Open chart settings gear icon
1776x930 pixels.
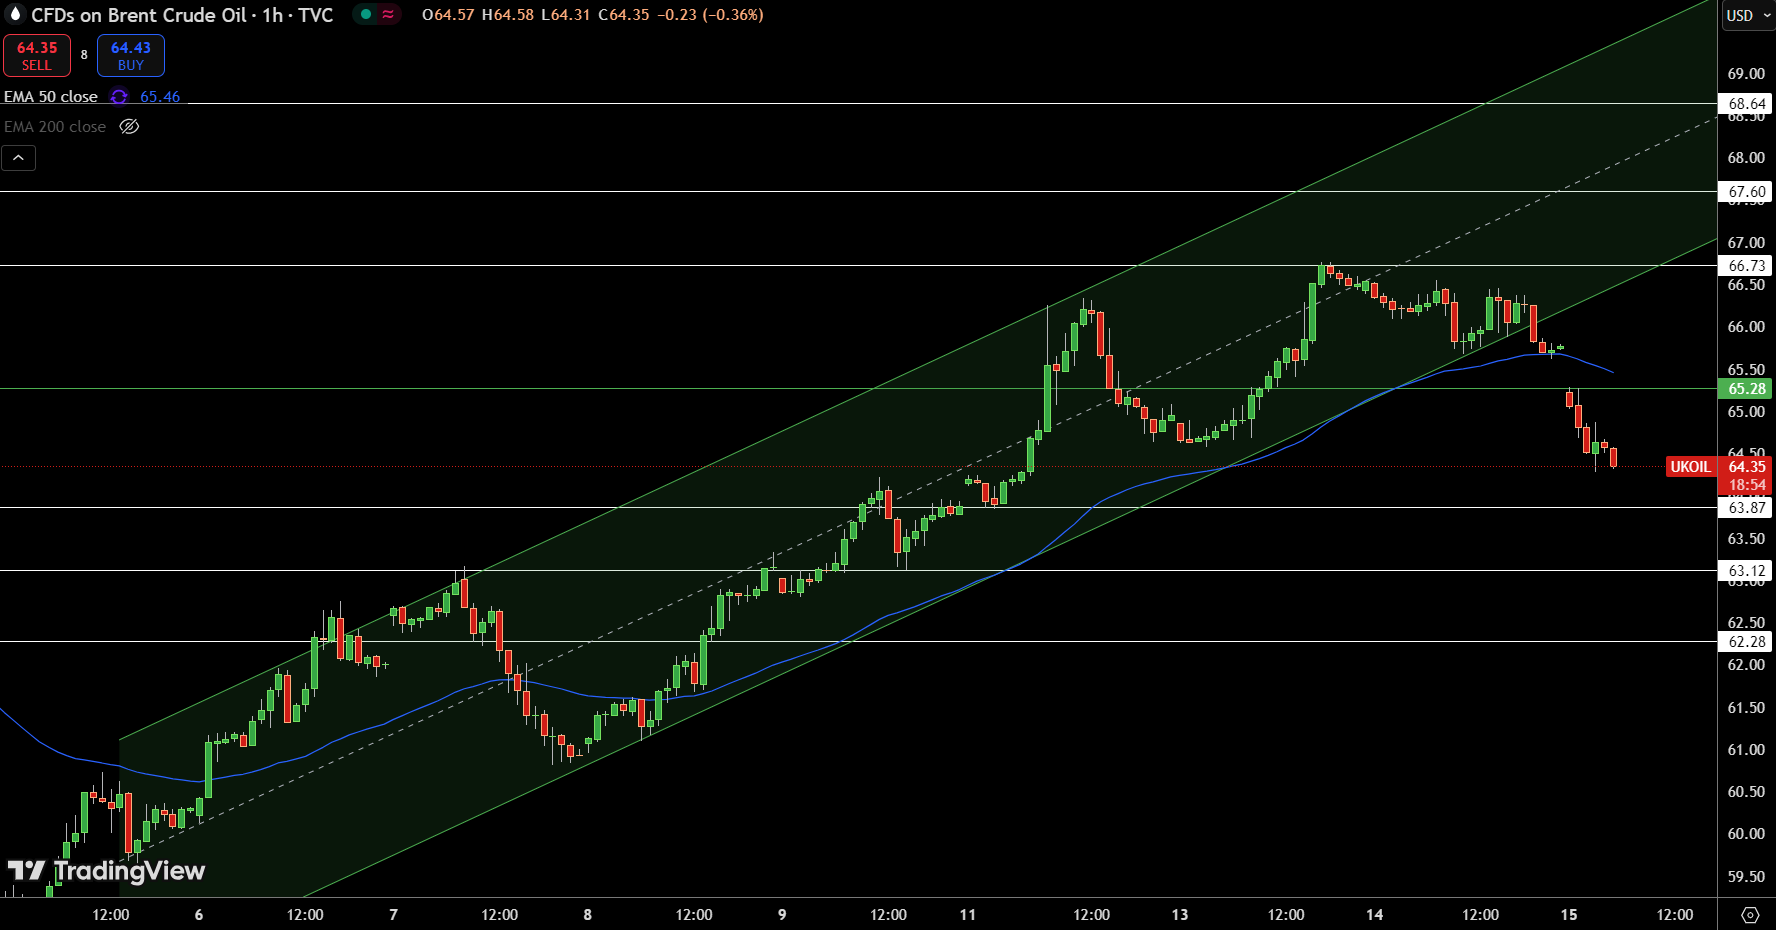1750,915
